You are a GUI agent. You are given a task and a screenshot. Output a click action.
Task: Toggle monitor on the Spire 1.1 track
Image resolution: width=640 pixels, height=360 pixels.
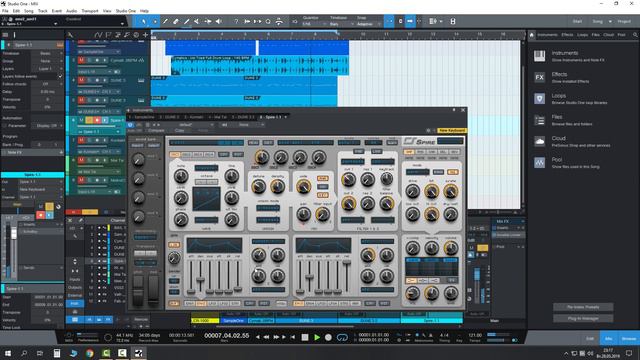click(x=105, y=120)
